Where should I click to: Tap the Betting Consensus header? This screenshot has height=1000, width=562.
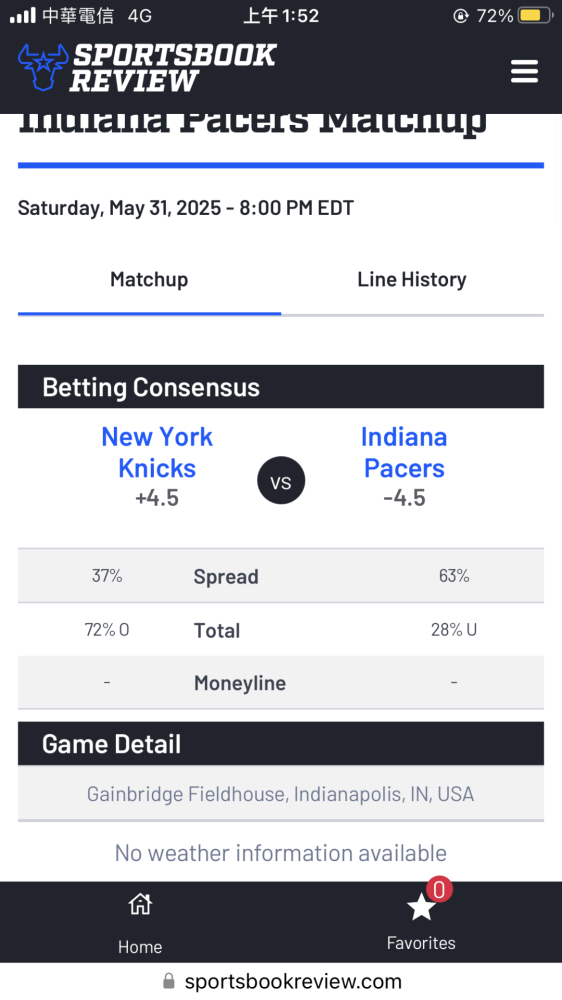click(281, 386)
